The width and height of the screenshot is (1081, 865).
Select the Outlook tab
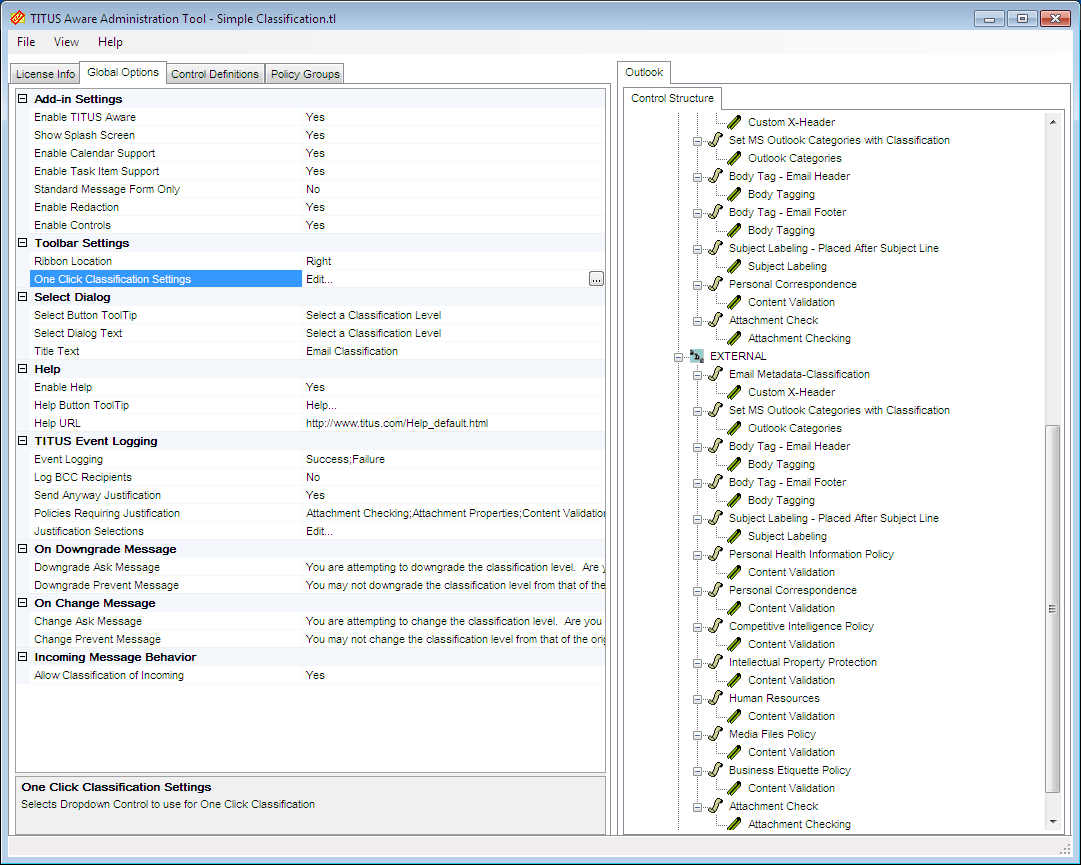(x=644, y=72)
